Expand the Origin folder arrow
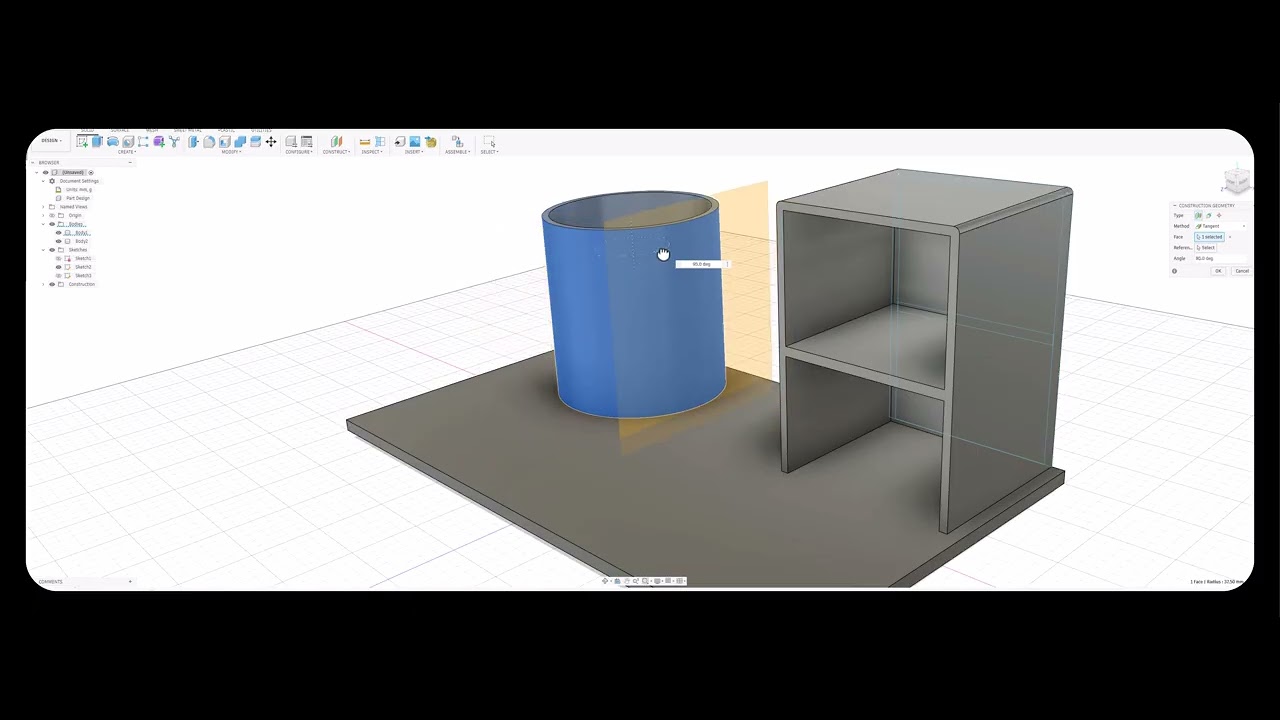This screenshot has width=1280, height=720. click(x=43, y=215)
